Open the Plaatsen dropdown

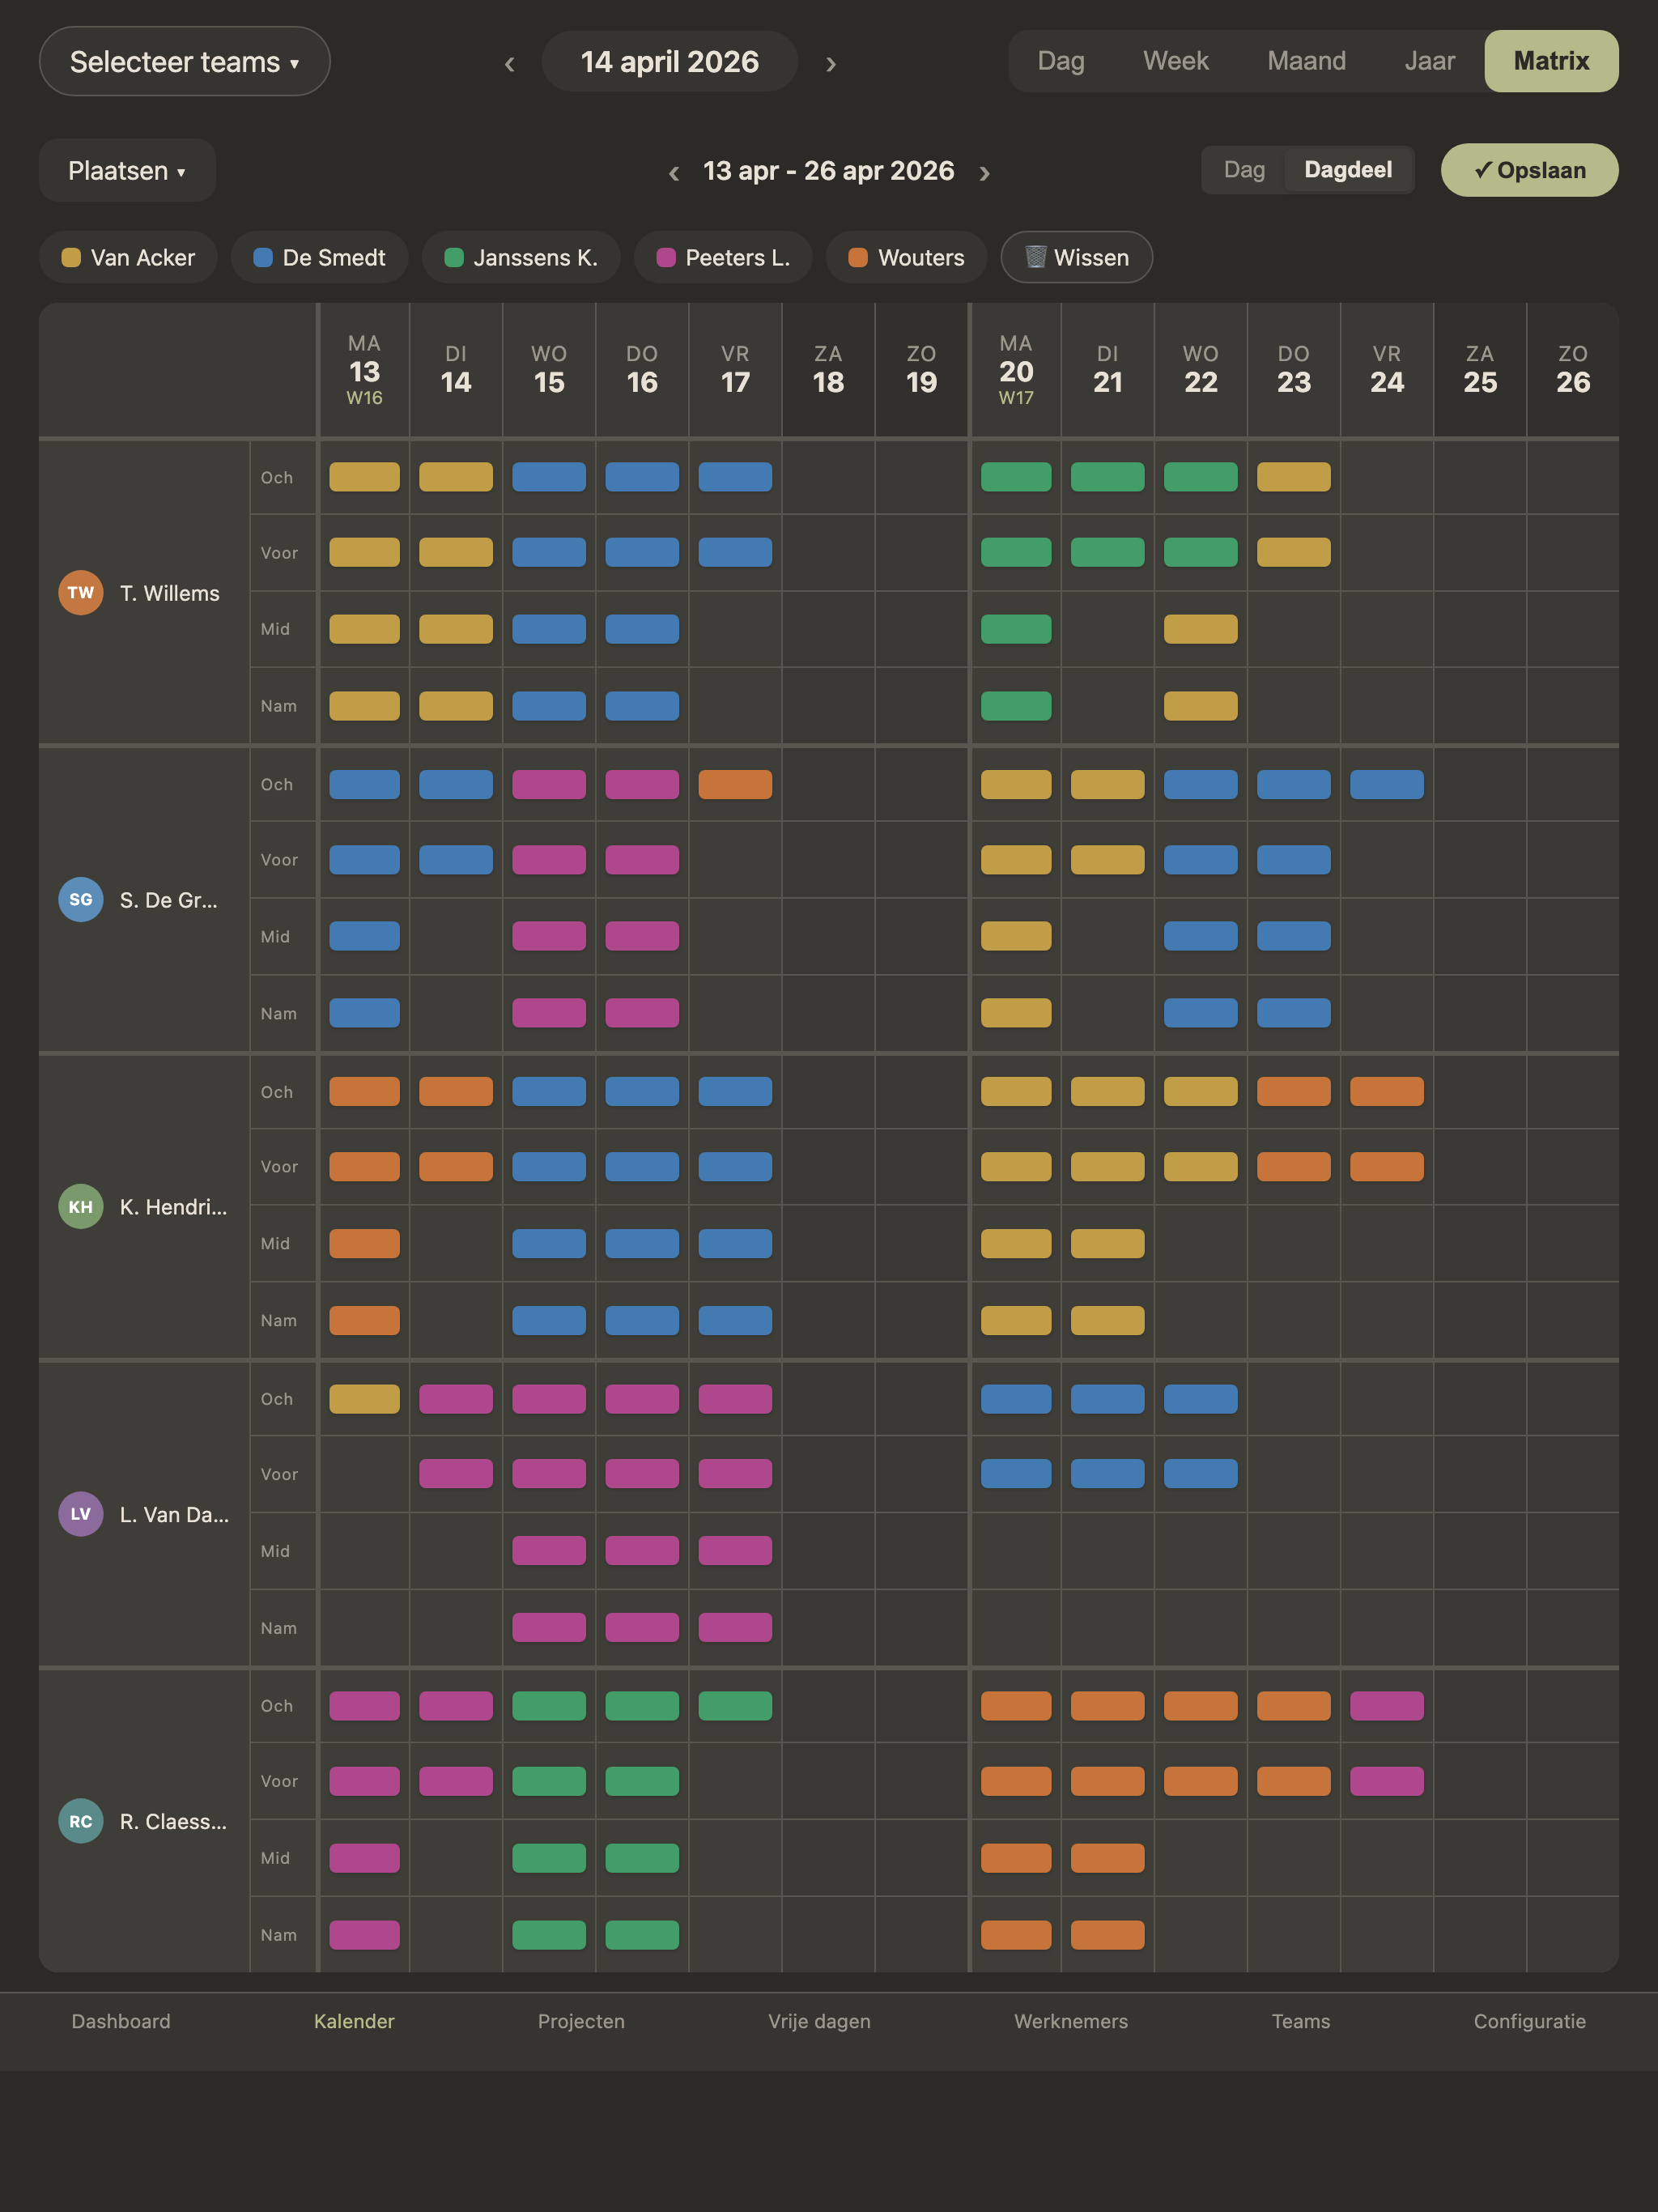pyautogui.click(x=127, y=171)
